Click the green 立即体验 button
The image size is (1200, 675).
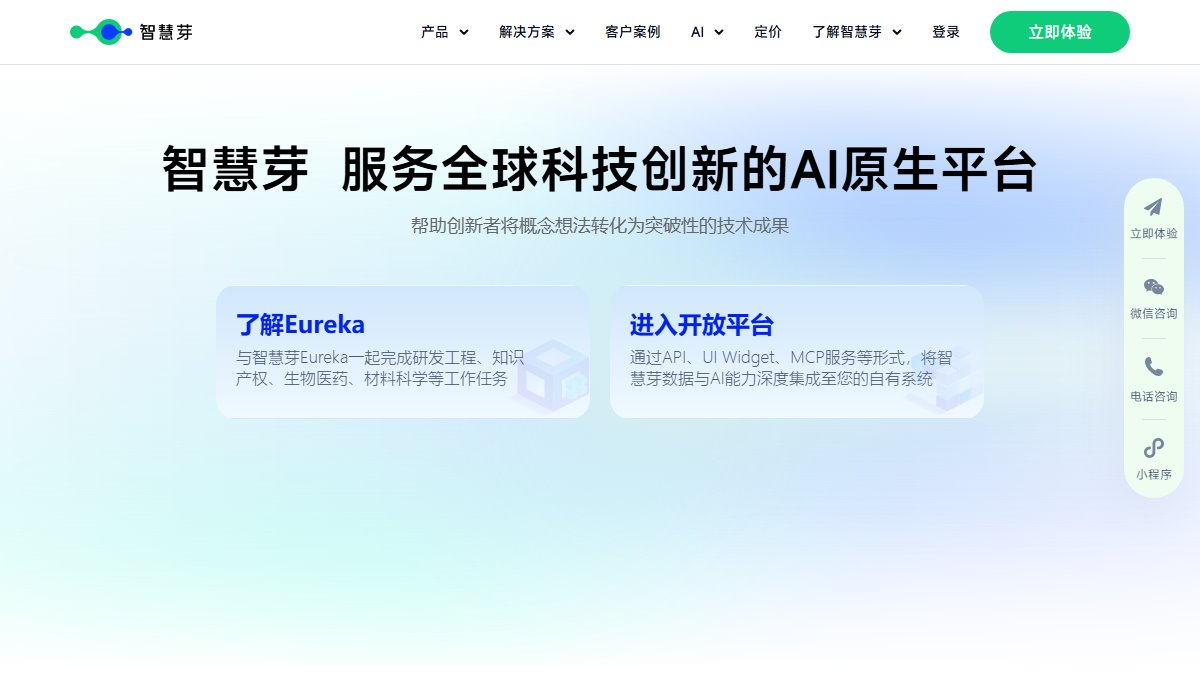[x=1060, y=32]
